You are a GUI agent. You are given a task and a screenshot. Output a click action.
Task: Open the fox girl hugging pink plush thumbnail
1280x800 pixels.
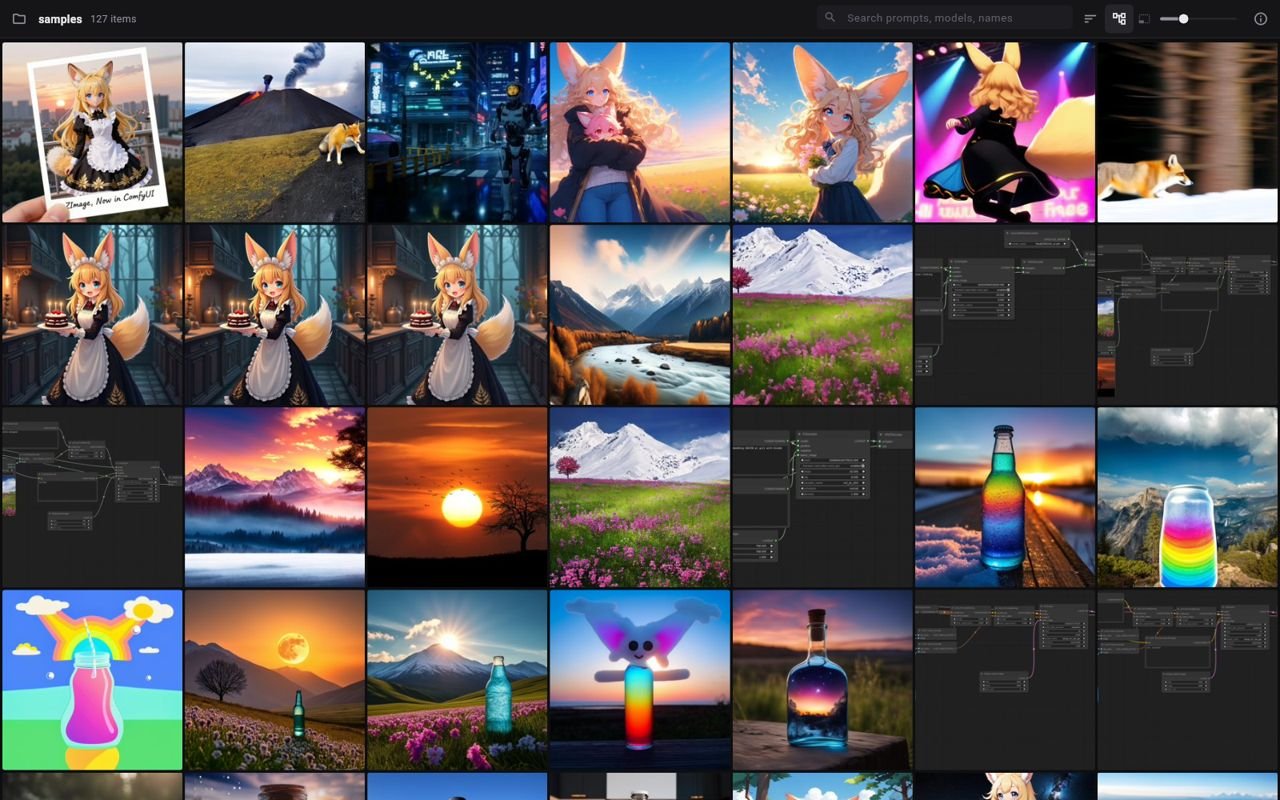pos(640,132)
